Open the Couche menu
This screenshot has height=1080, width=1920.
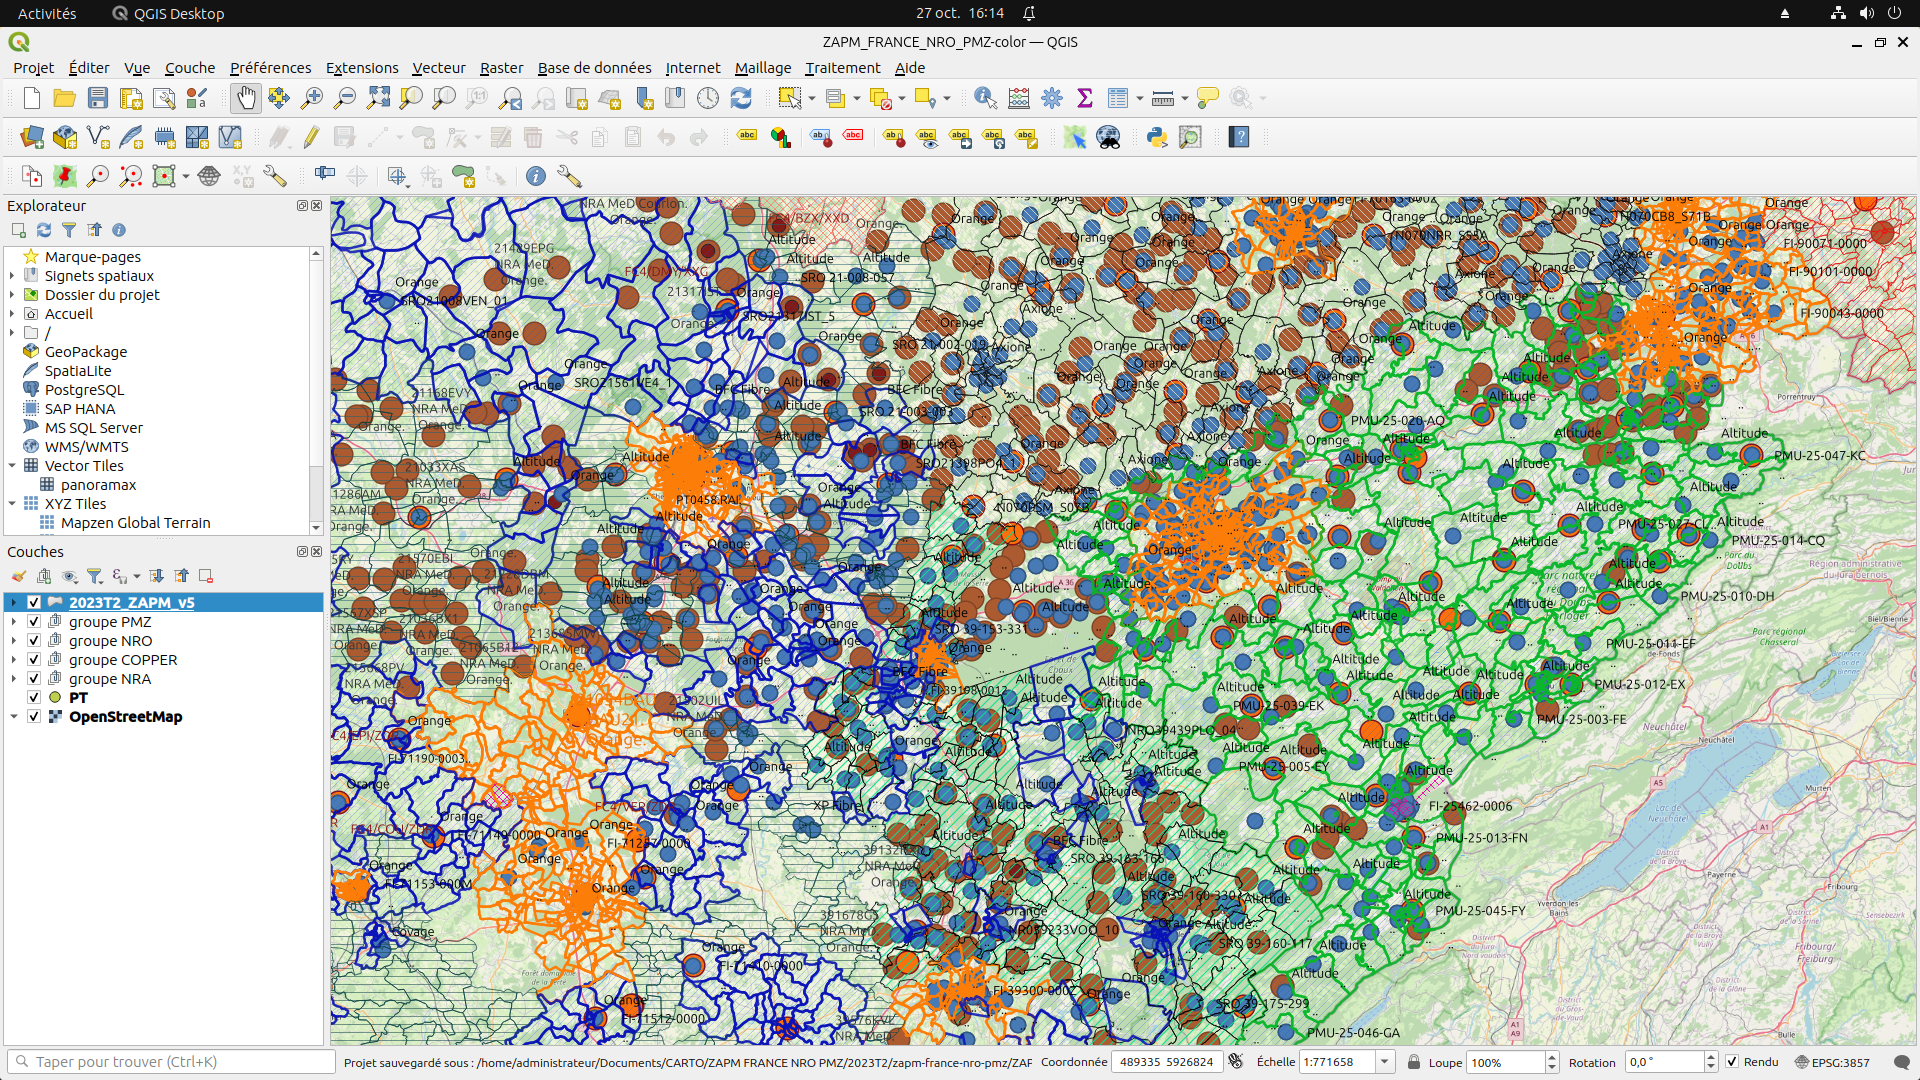(190, 68)
